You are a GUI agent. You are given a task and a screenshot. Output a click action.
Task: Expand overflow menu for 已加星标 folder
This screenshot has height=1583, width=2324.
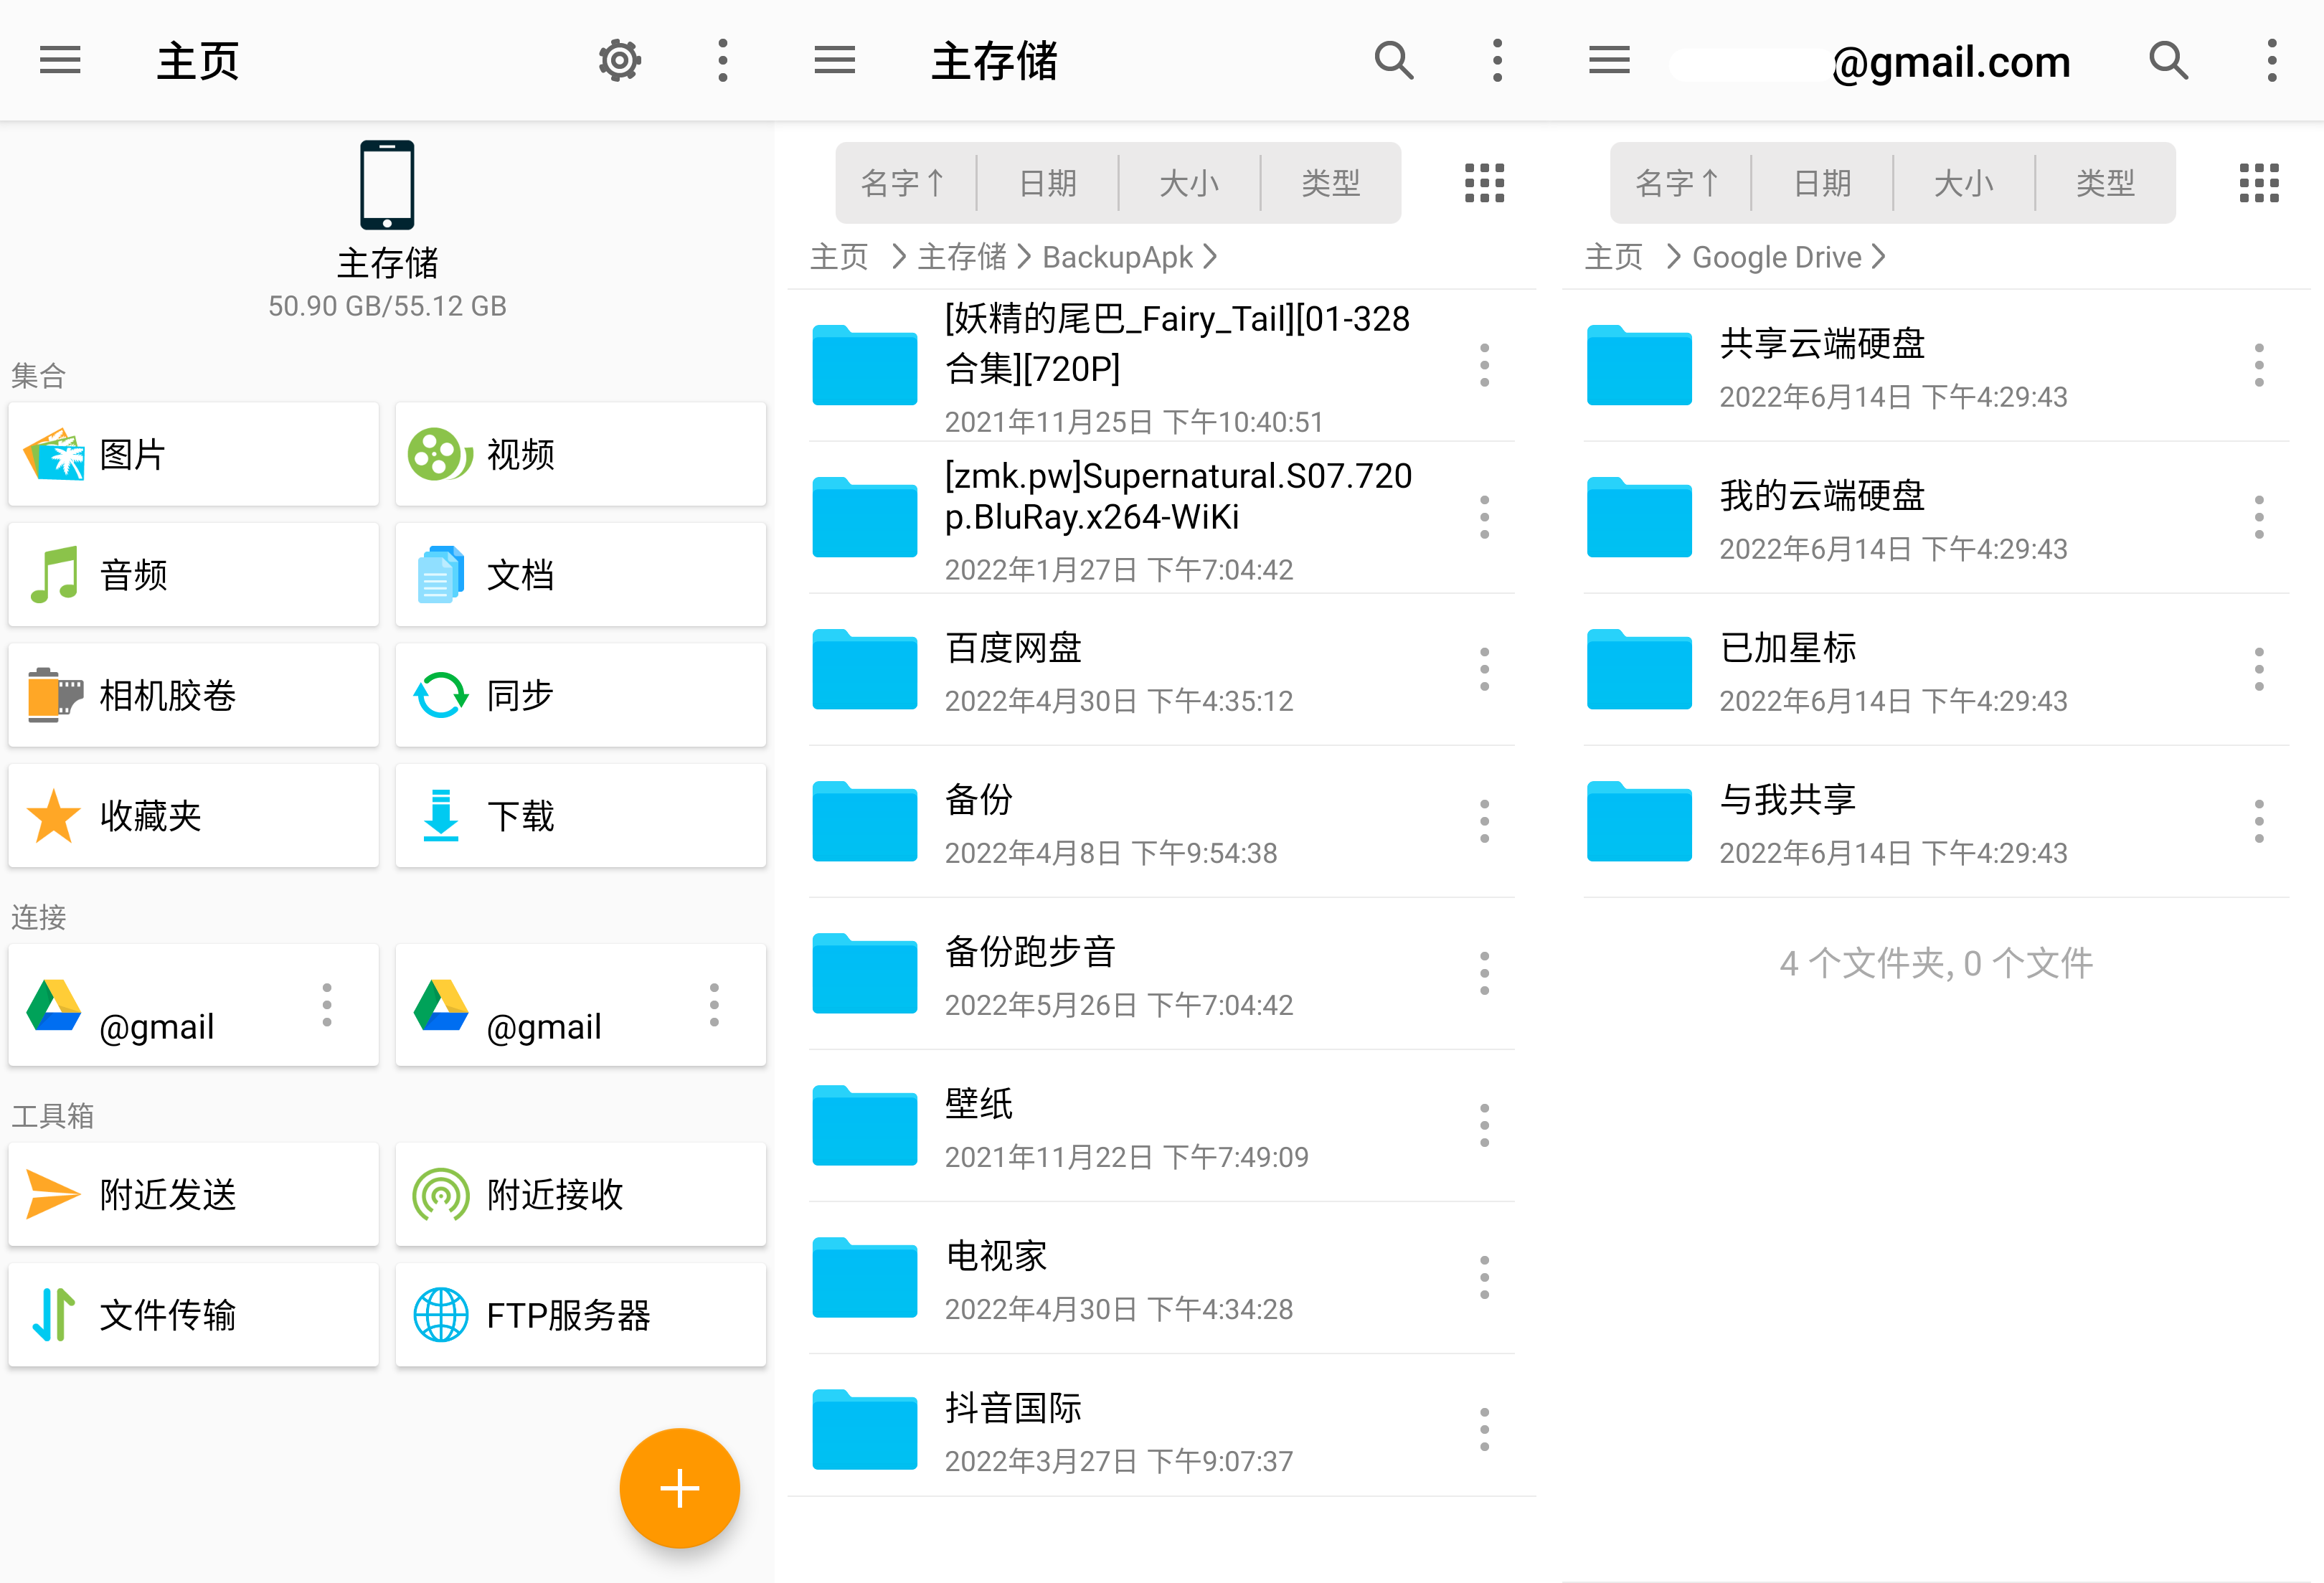[x=2258, y=669]
